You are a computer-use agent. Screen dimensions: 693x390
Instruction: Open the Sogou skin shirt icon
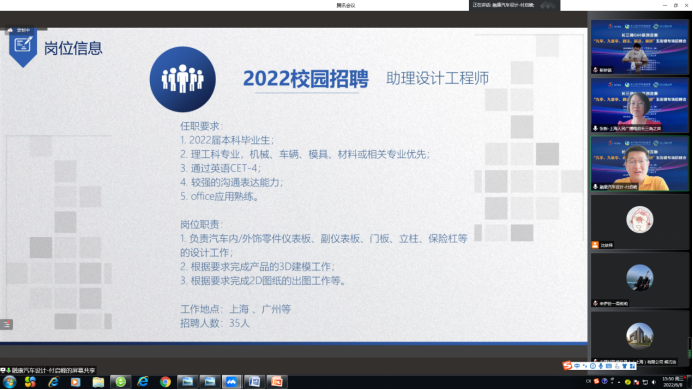click(x=624, y=366)
